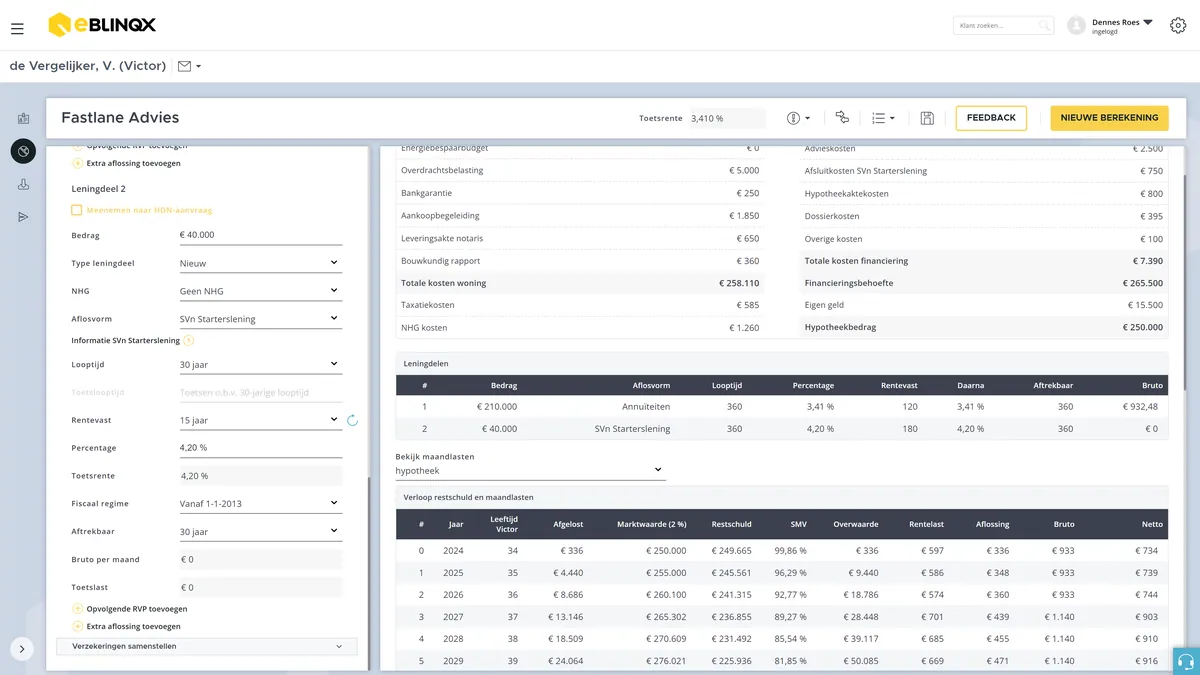Click the user avatar icon

pos(1077,26)
